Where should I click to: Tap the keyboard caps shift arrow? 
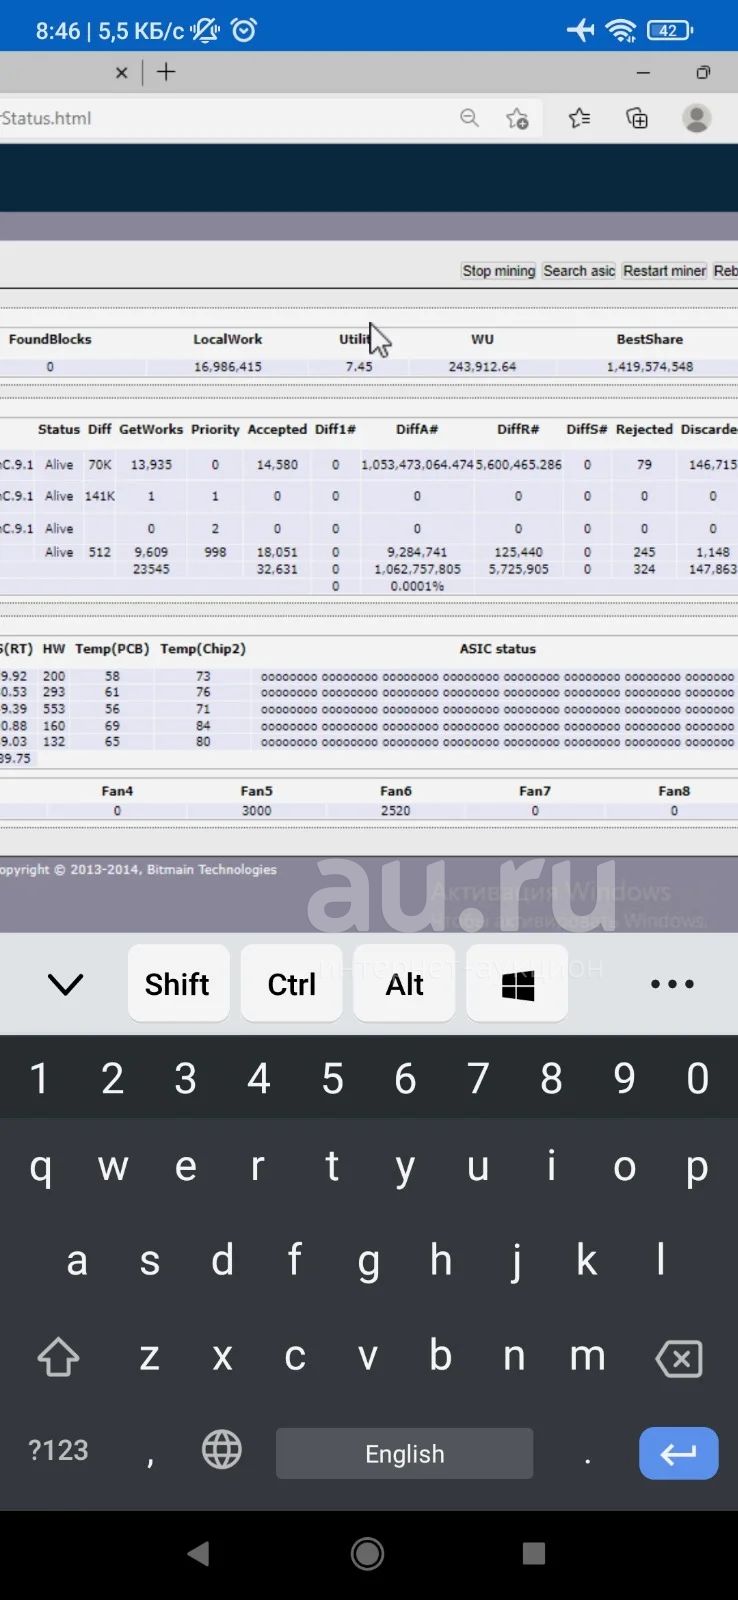(58, 1357)
